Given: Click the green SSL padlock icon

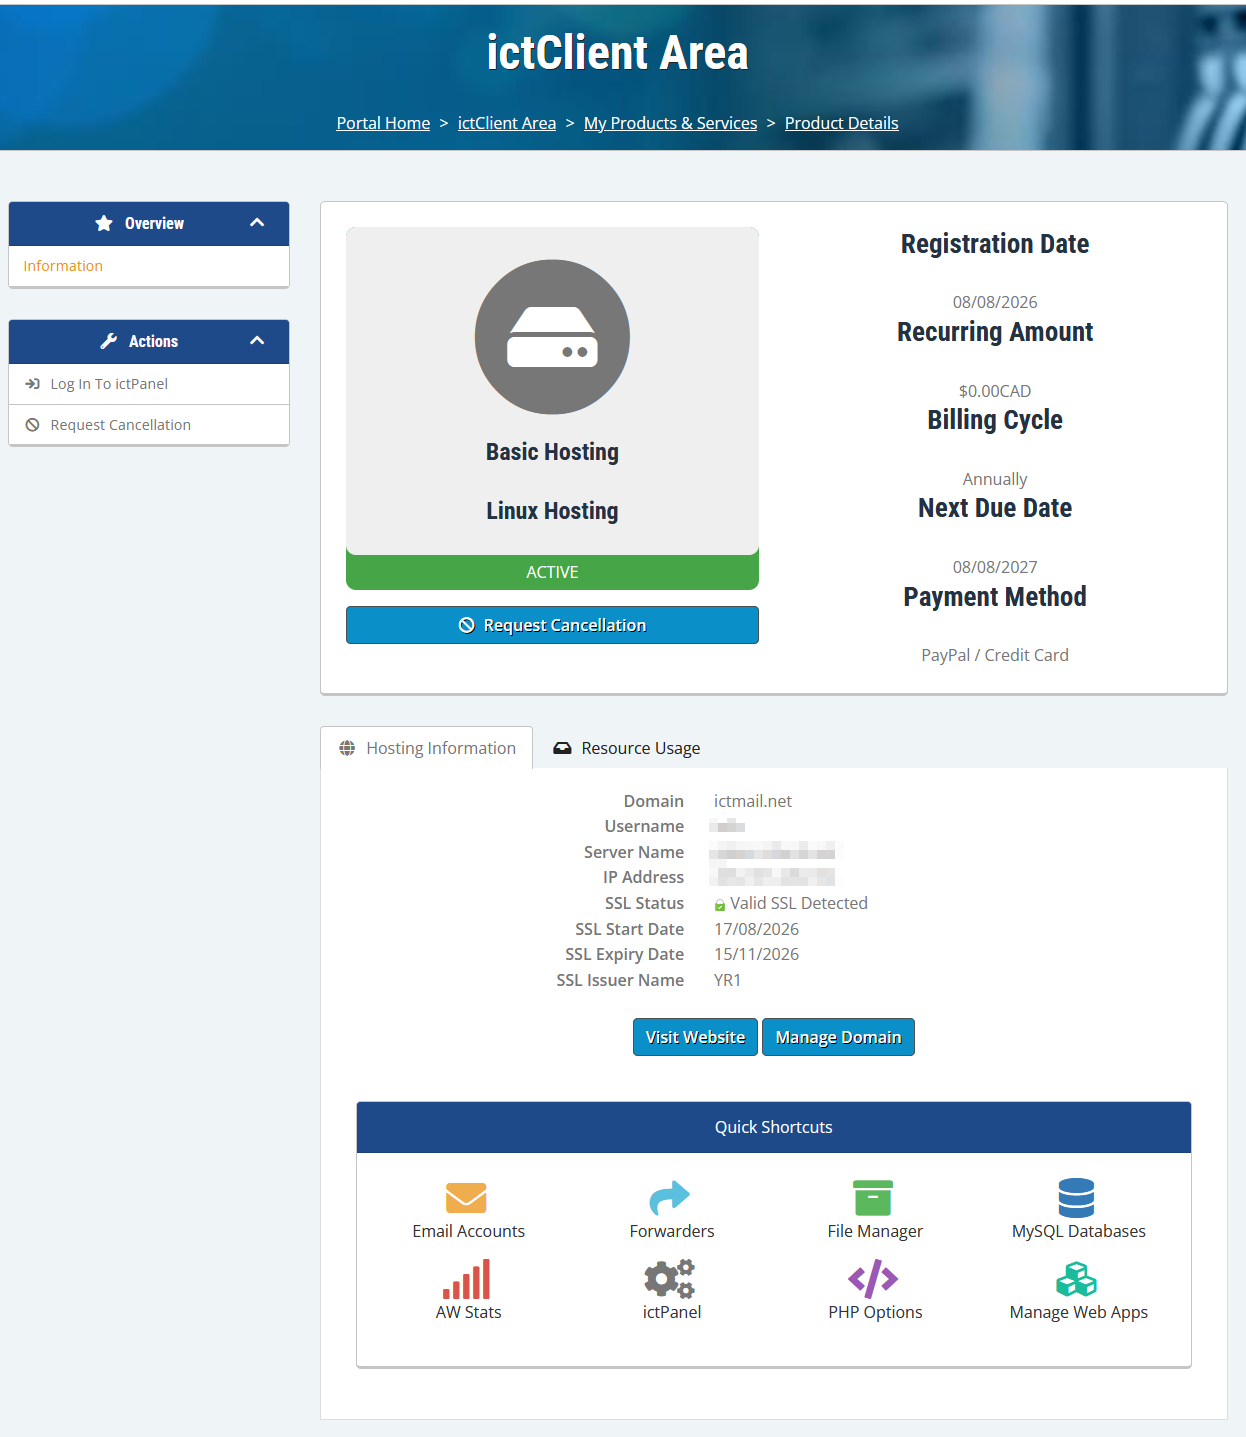Looking at the screenshot, I should [x=720, y=905].
